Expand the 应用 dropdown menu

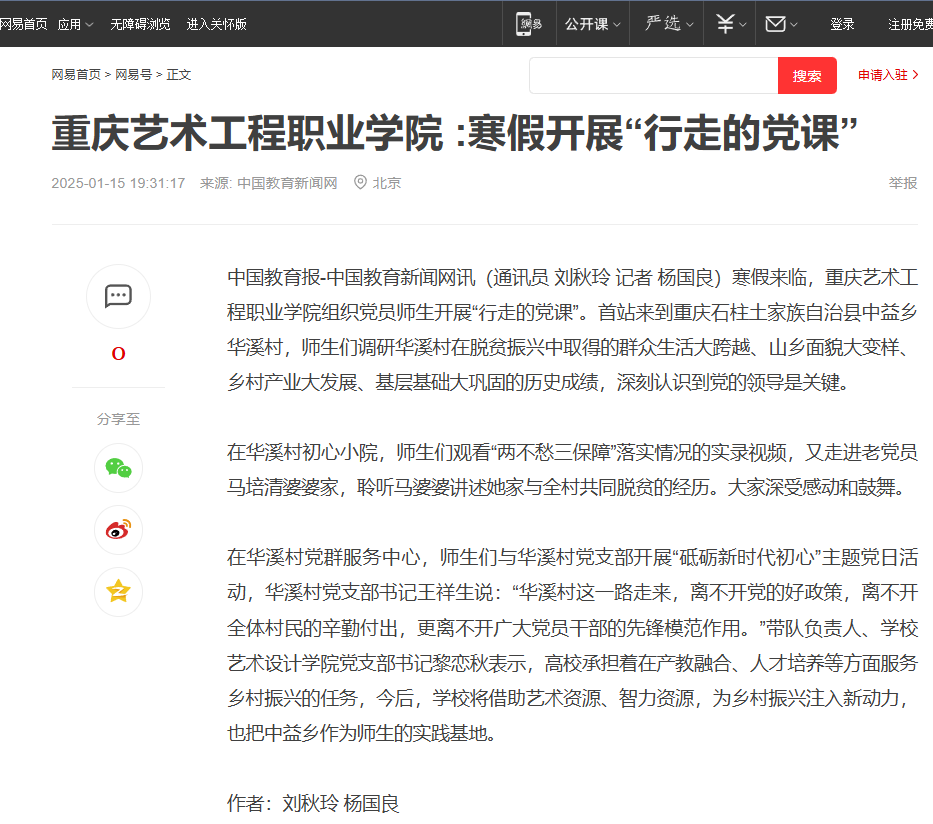click(x=75, y=24)
